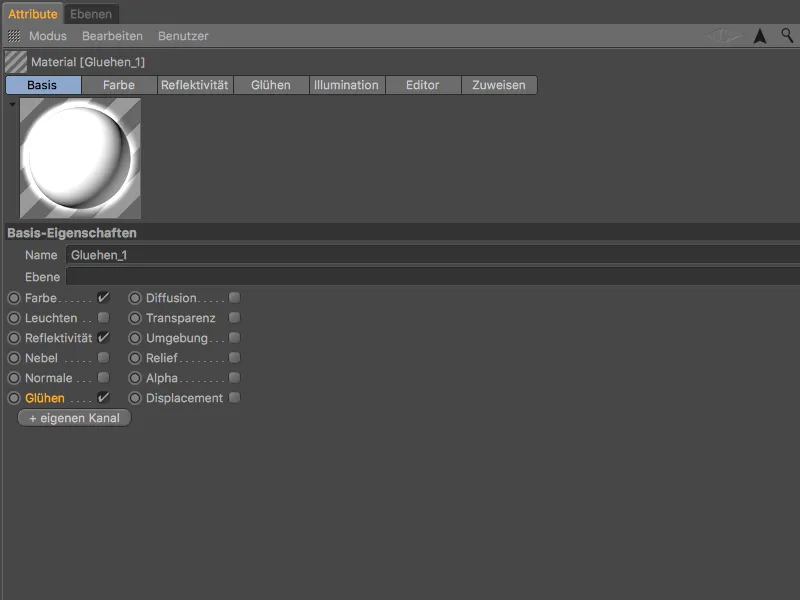Select the Illumination material tab
The height and width of the screenshot is (600, 800).
(x=347, y=85)
